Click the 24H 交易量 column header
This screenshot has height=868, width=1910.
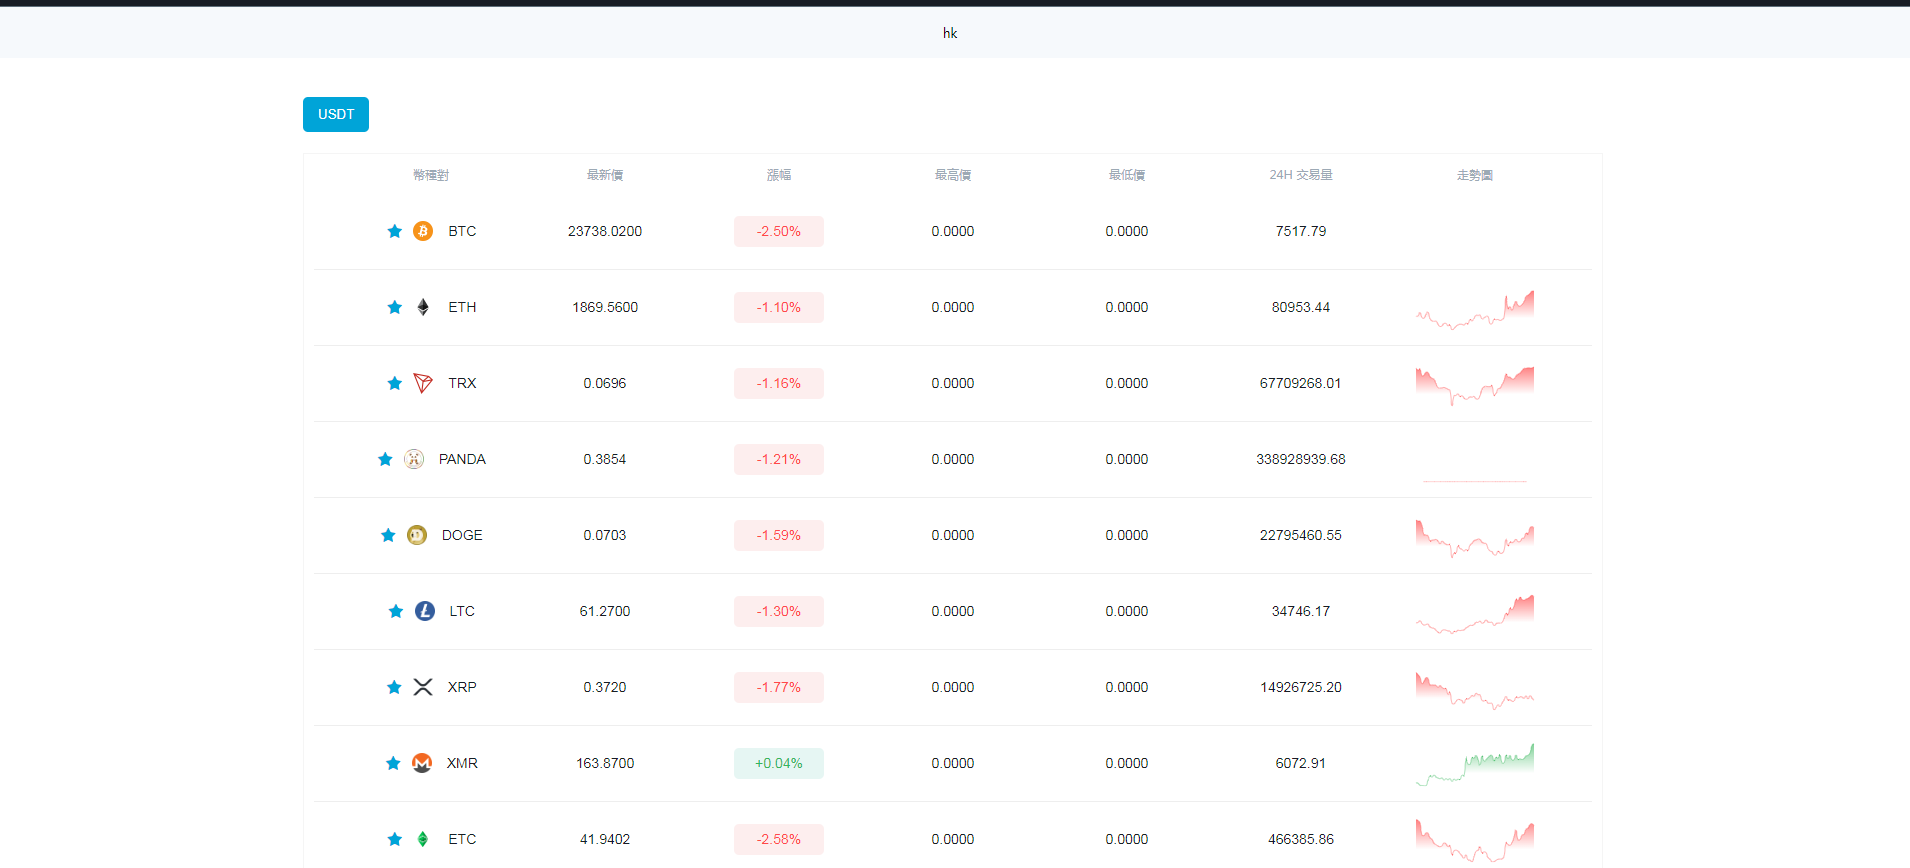pos(1300,175)
